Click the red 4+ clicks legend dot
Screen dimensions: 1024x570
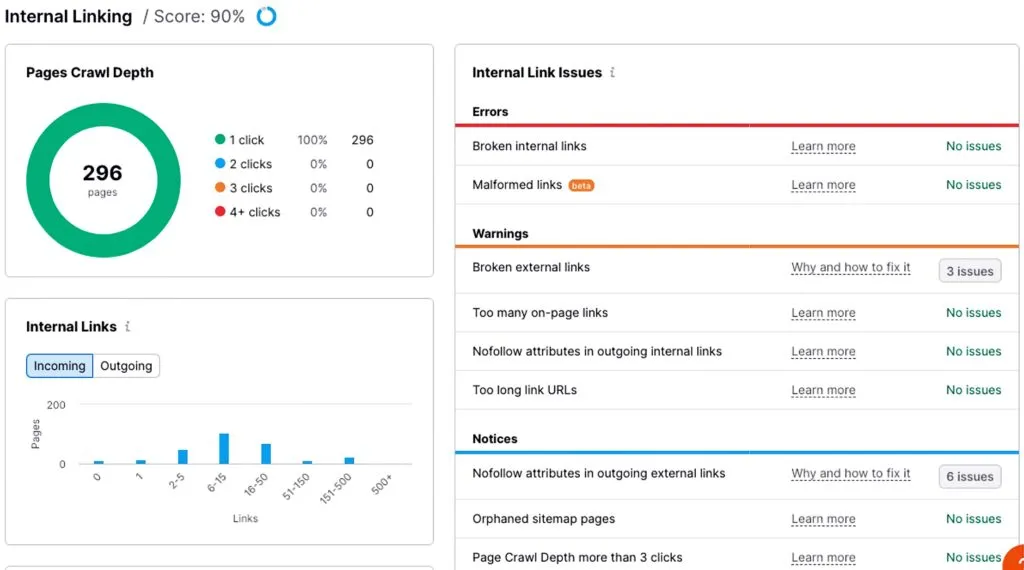[220, 212]
